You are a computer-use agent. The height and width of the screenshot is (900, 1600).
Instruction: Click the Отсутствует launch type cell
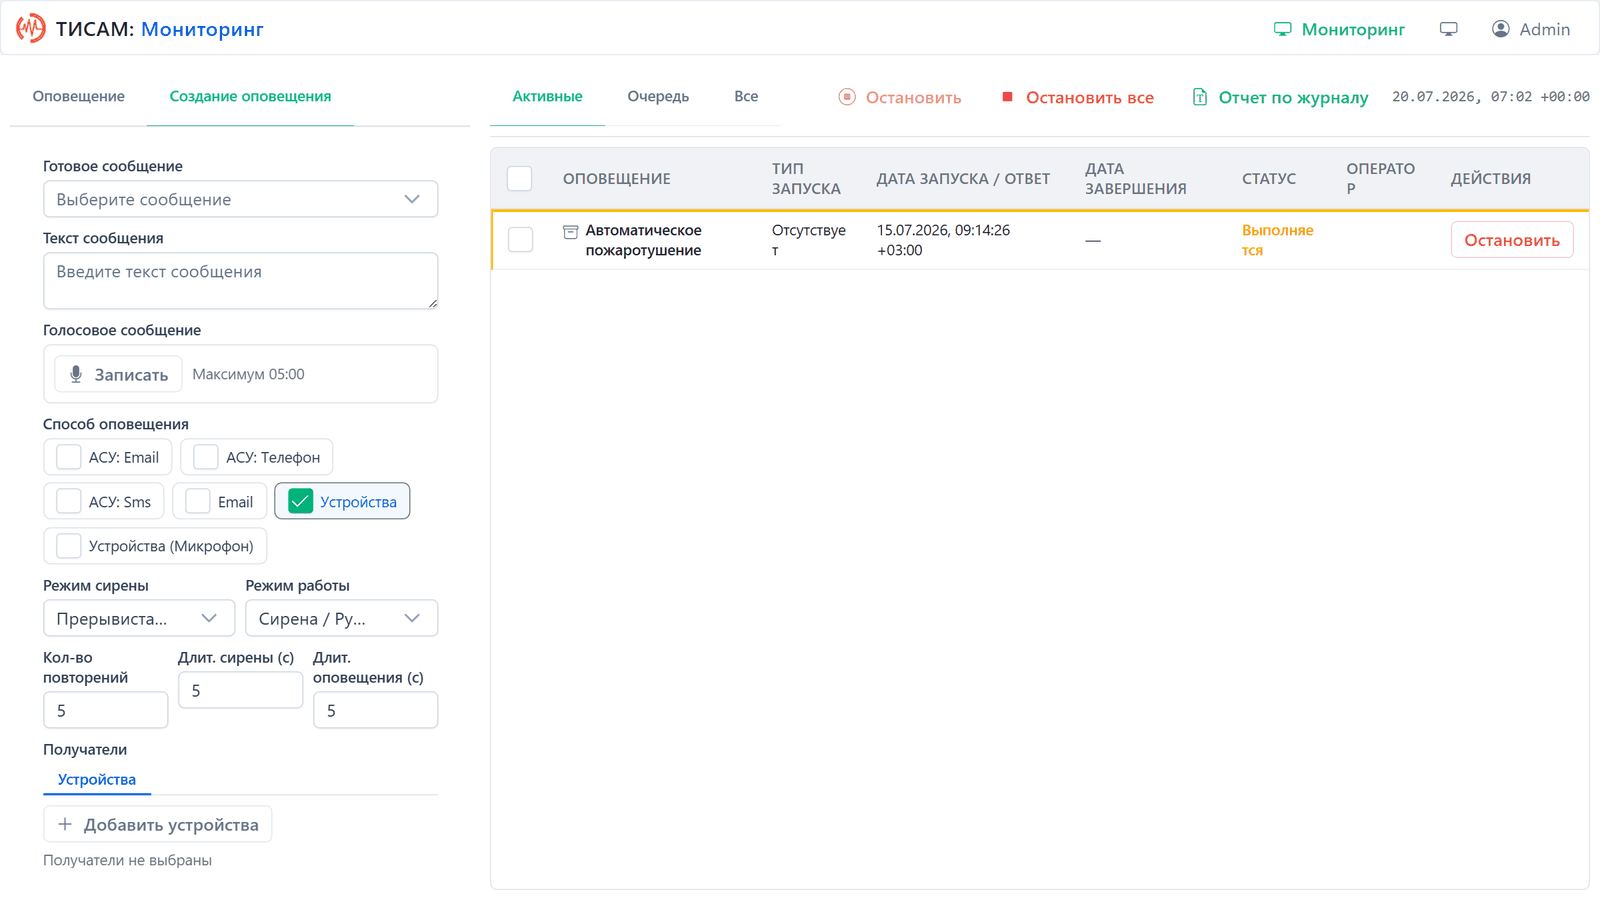tap(808, 240)
